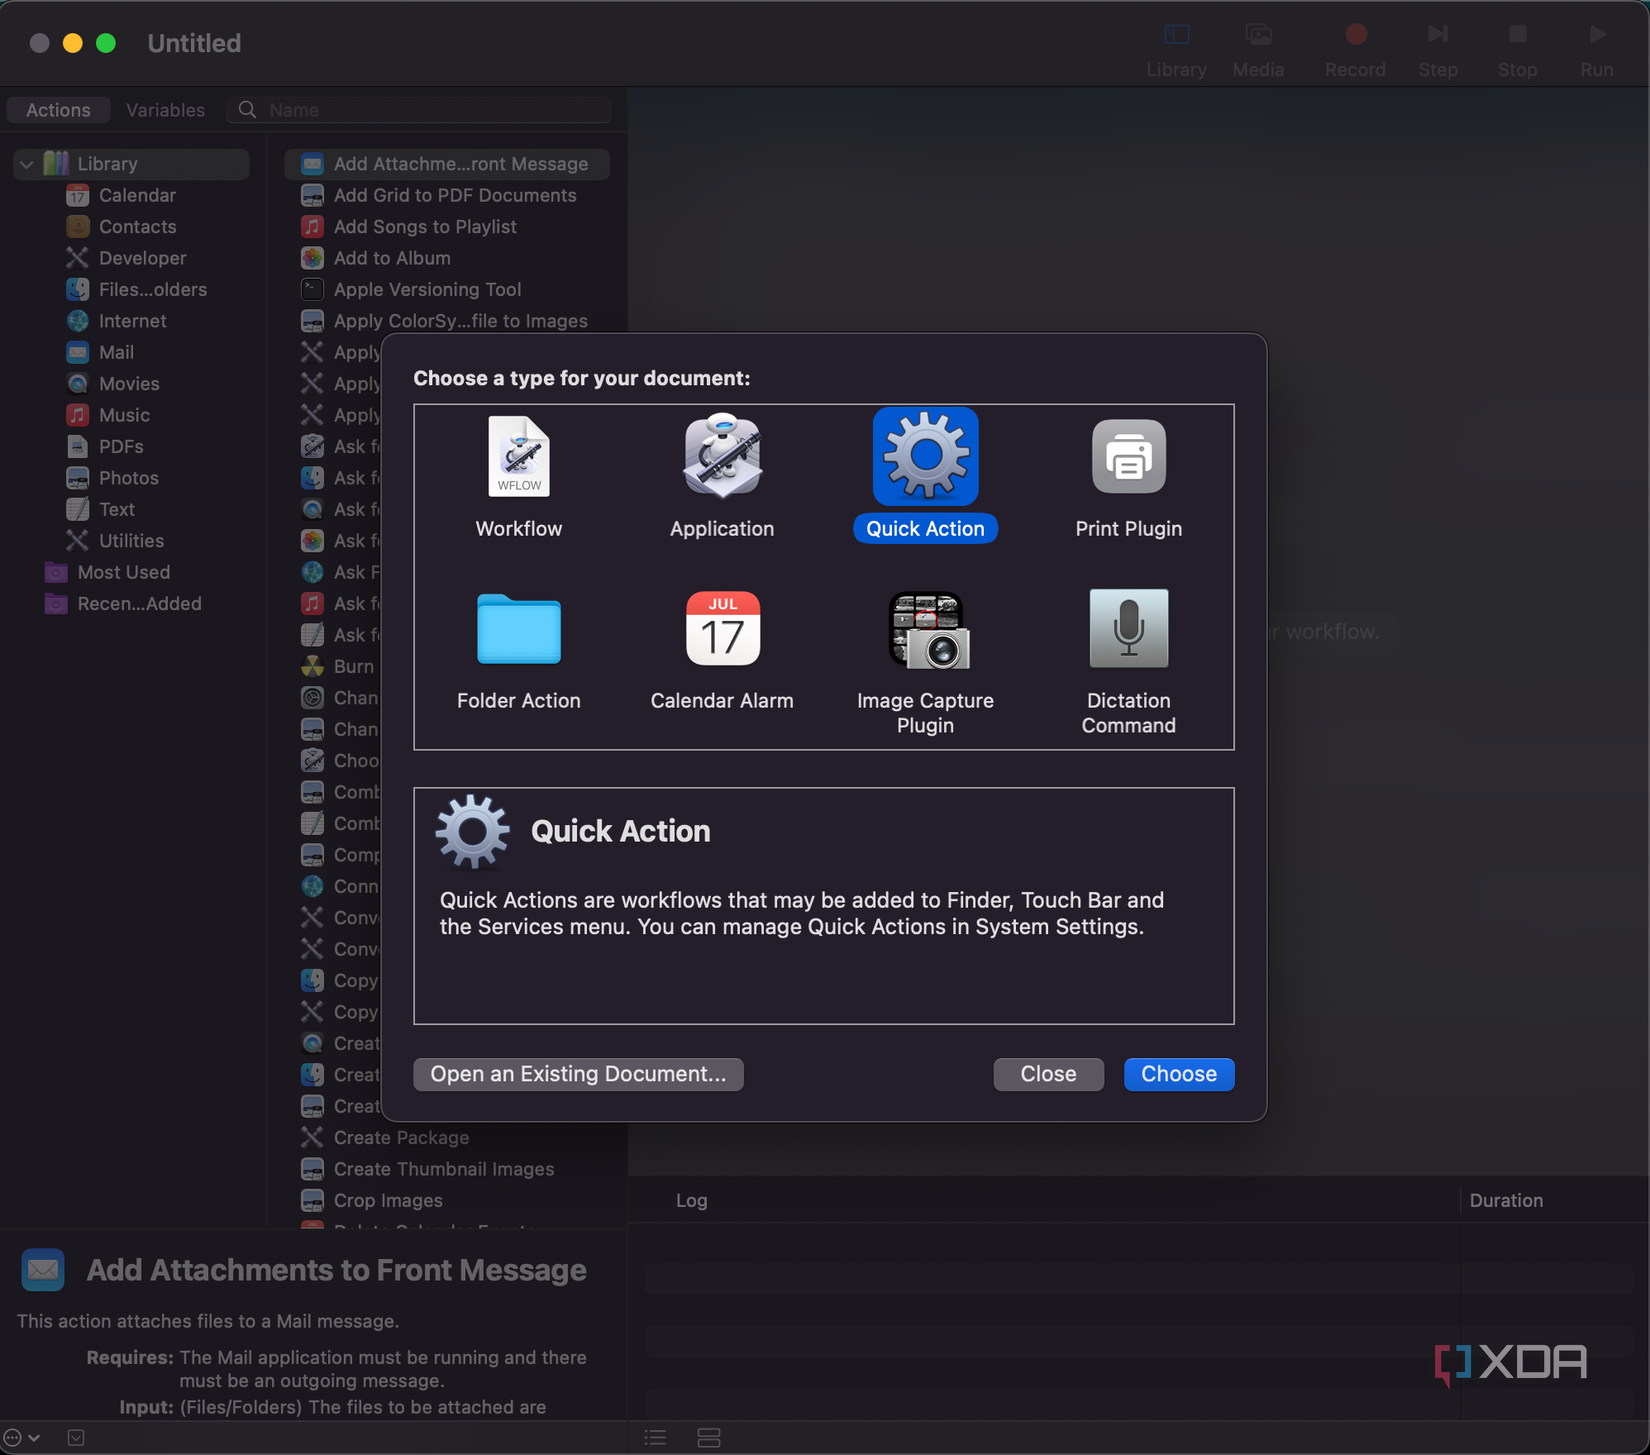Toggle the description pane visibility button
The image size is (1650, 1455).
pos(76,1437)
